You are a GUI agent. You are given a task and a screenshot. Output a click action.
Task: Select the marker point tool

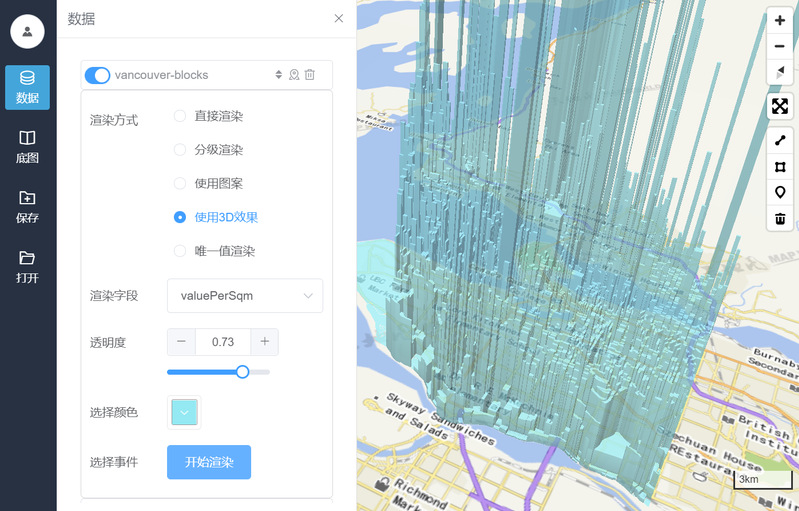(x=780, y=193)
